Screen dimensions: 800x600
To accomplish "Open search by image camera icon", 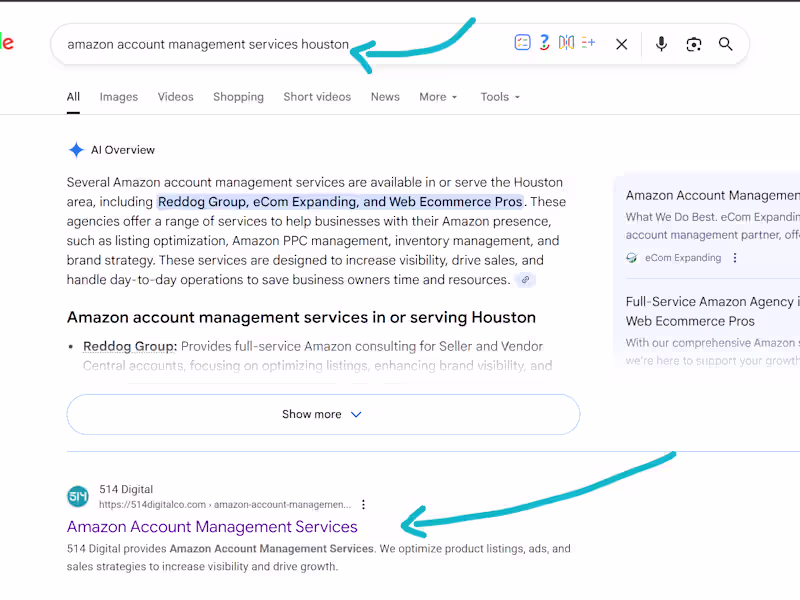I will click(x=693, y=44).
